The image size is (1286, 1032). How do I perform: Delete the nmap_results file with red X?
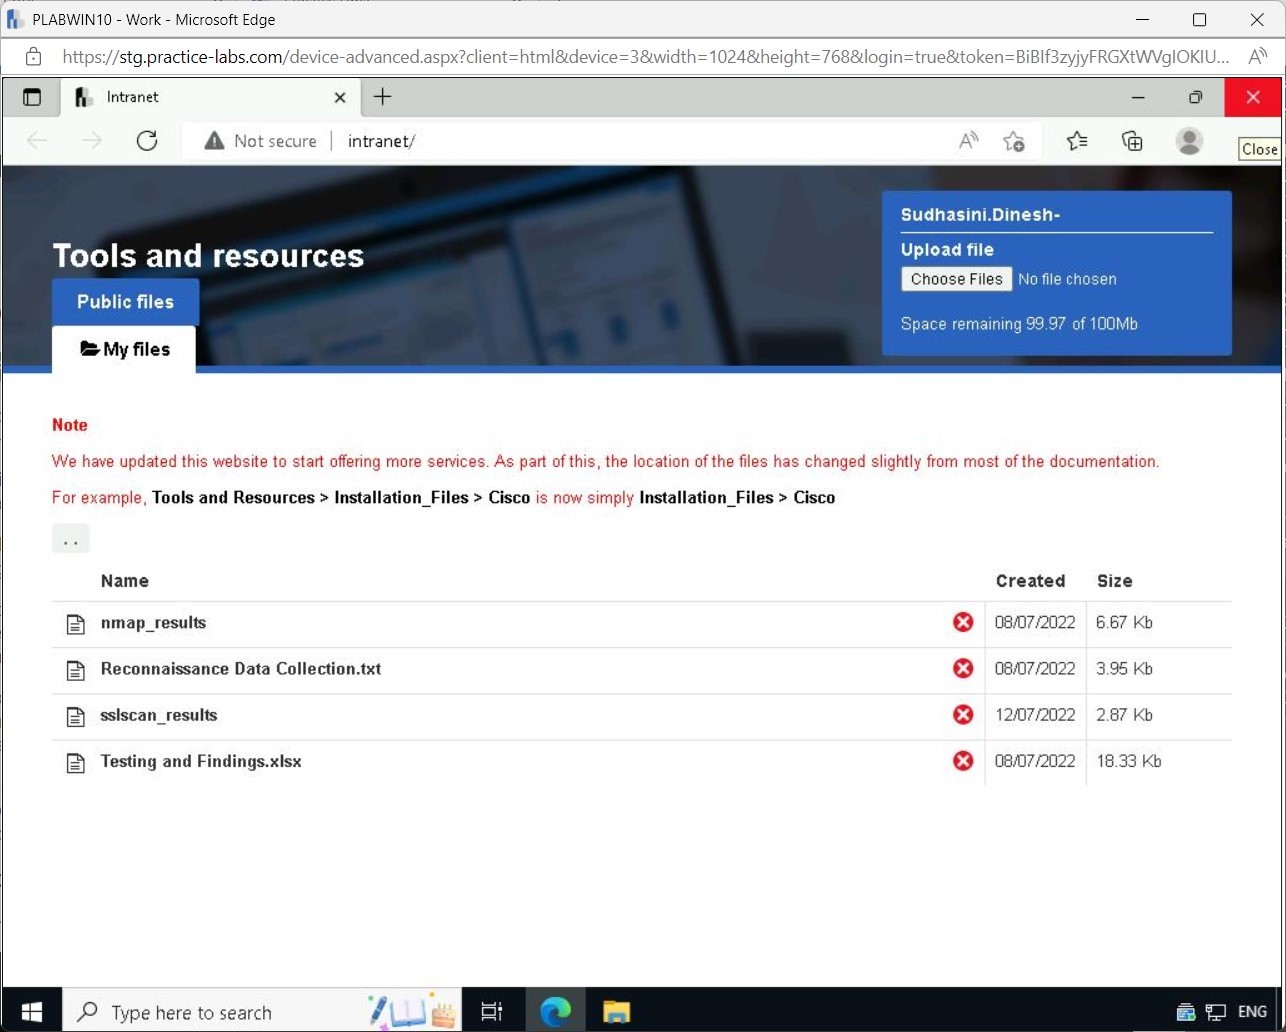point(962,622)
